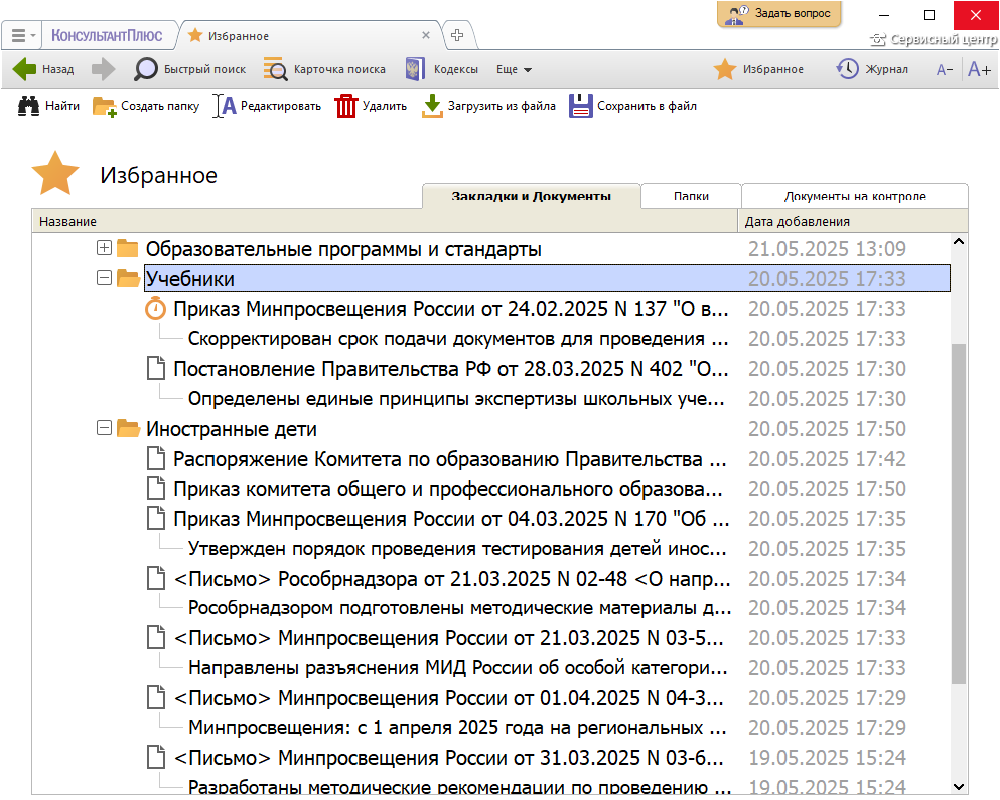
Task: Open note Минпросвещения: с 1 апреля 2025
Action: tap(457, 728)
